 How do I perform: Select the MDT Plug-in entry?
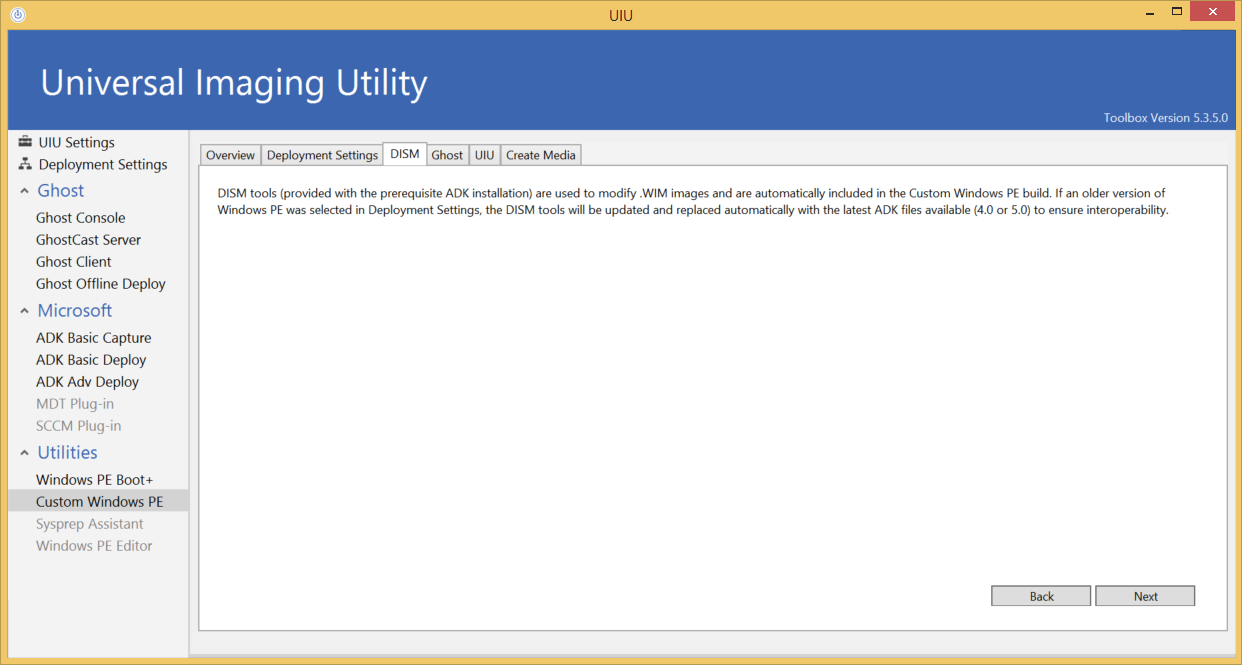coord(75,404)
